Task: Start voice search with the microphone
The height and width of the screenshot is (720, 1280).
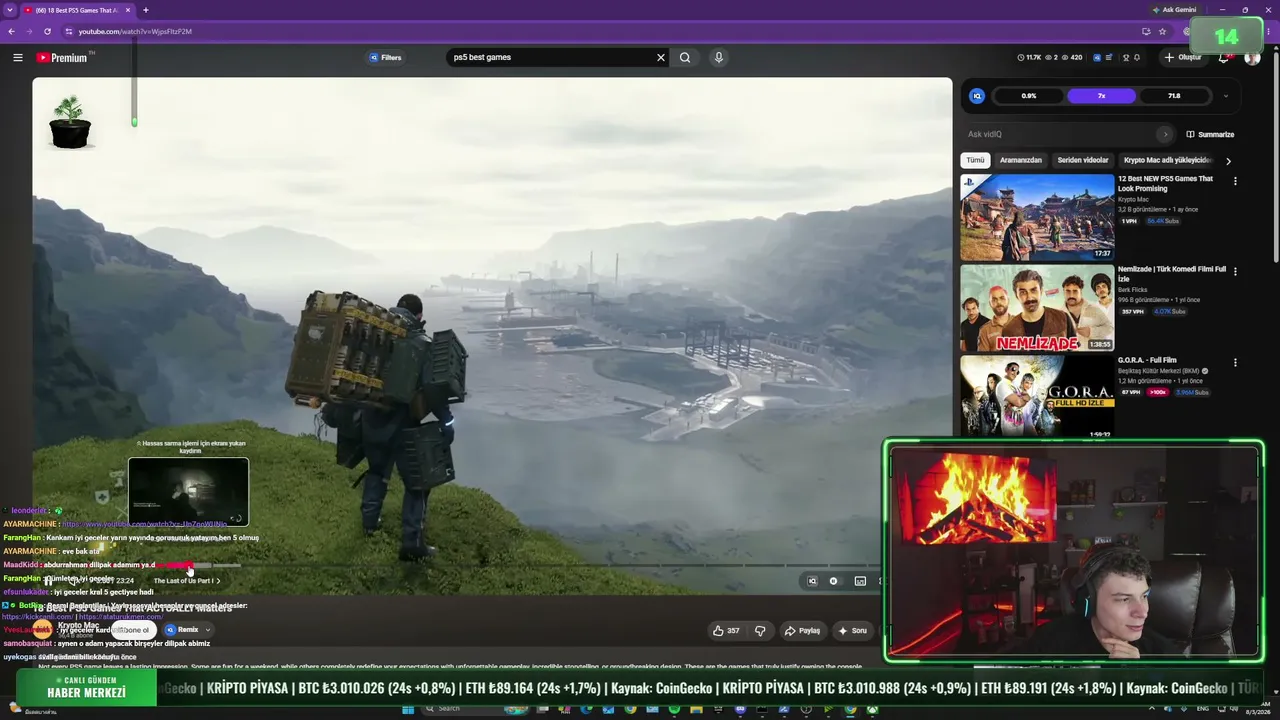Action: click(x=718, y=57)
